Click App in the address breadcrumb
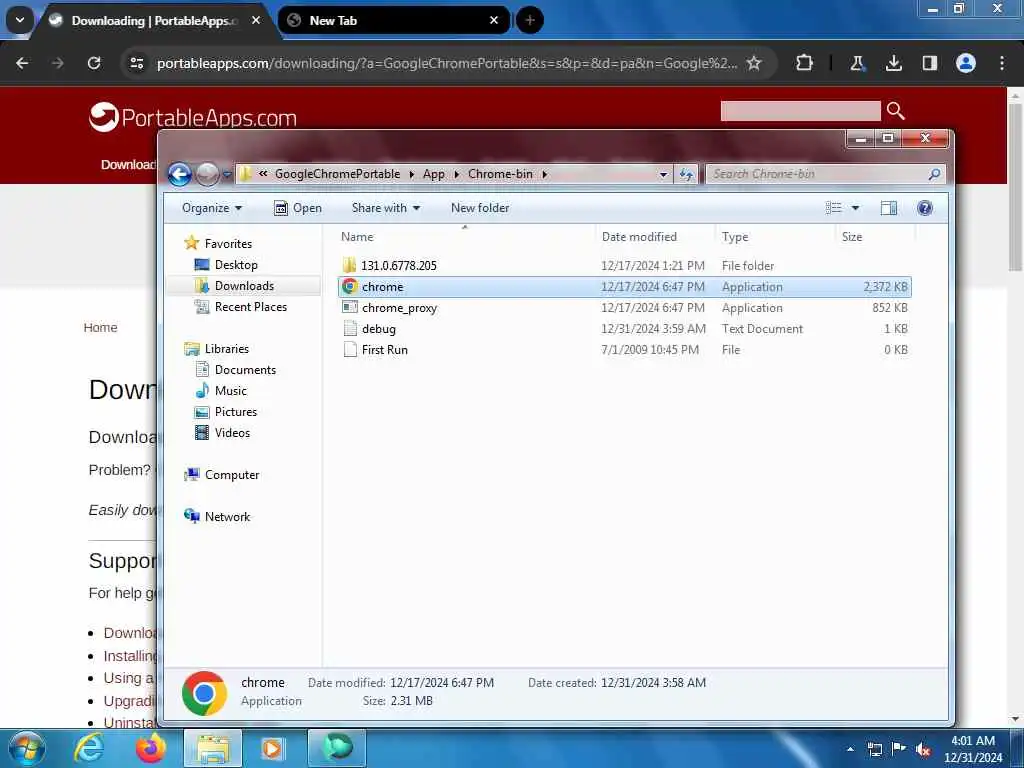 pyautogui.click(x=434, y=174)
